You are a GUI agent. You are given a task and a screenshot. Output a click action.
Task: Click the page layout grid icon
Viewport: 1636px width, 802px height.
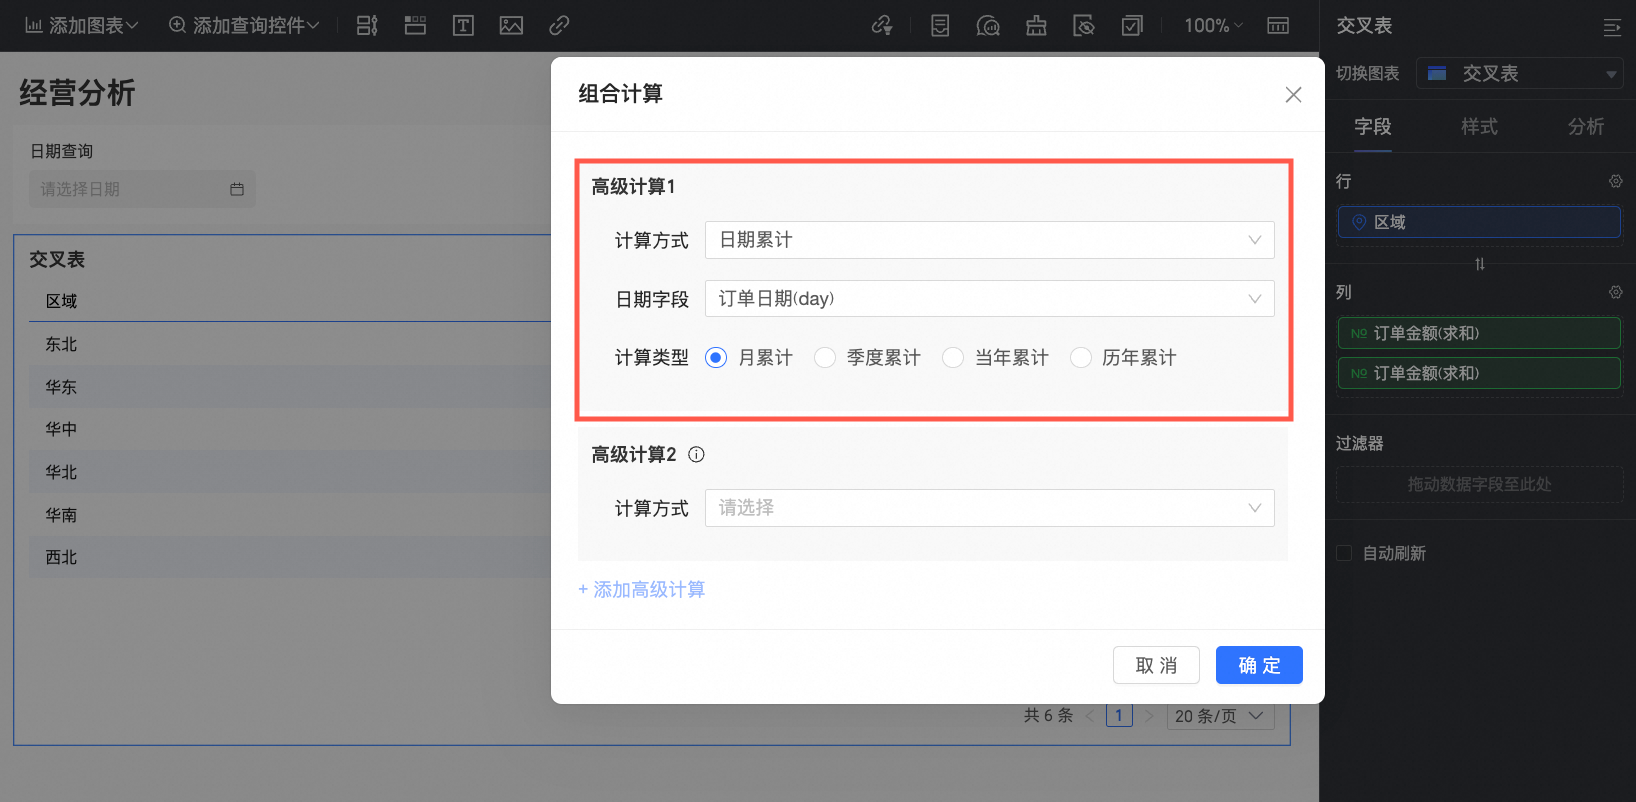1278,25
